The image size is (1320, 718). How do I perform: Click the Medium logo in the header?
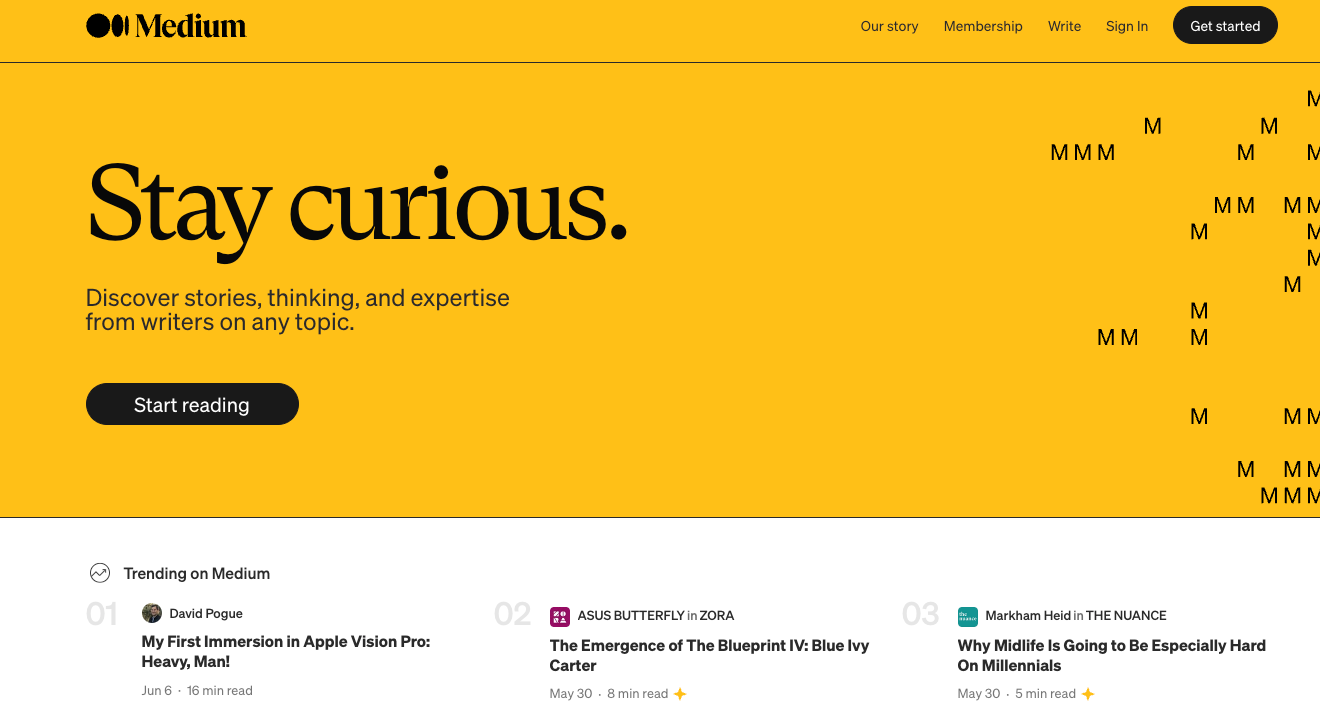coord(166,25)
